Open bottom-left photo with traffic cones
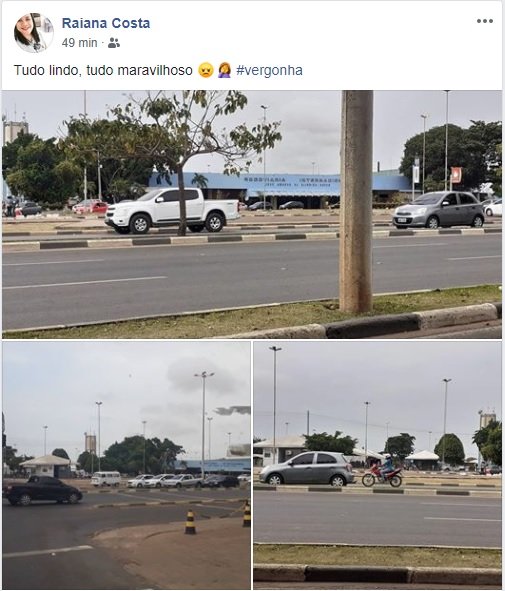 pyautogui.click(x=126, y=465)
